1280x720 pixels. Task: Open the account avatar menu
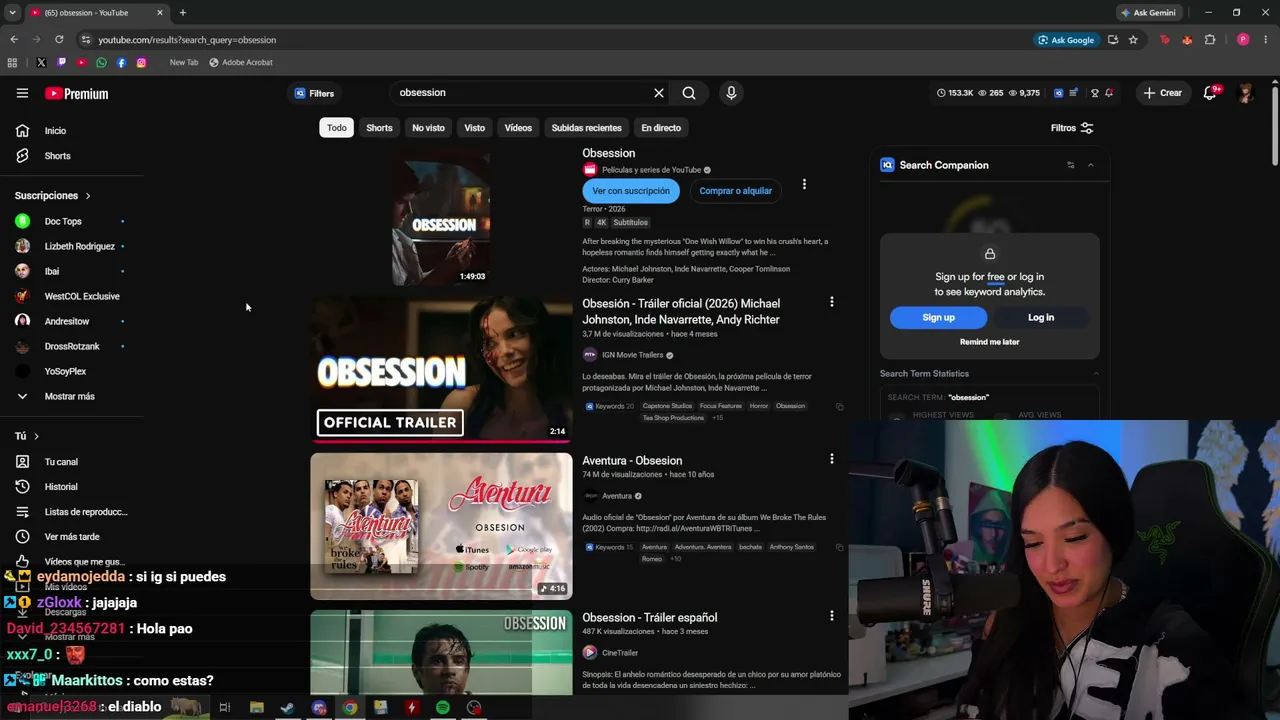pyautogui.click(x=1245, y=93)
